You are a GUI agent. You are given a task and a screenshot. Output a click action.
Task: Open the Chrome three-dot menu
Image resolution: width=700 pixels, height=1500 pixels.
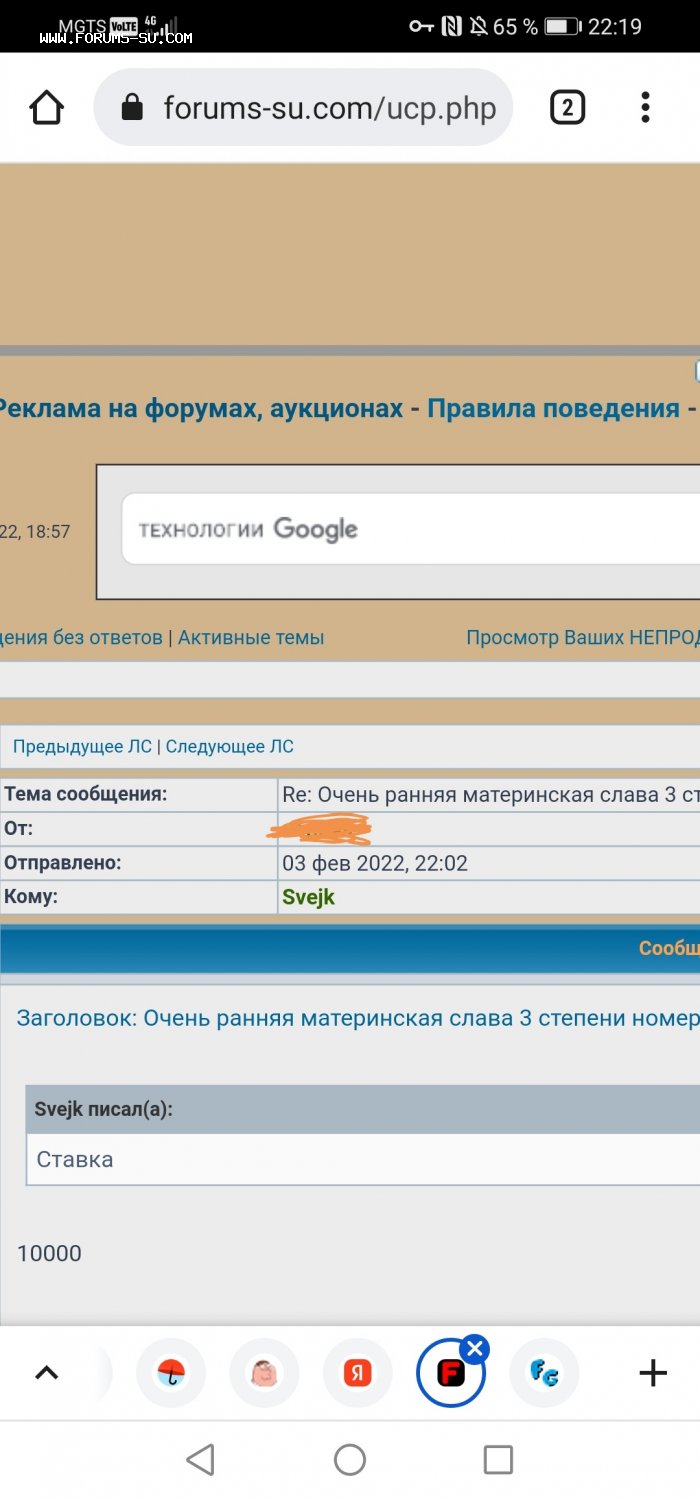pyautogui.click(x=645, y=107)
